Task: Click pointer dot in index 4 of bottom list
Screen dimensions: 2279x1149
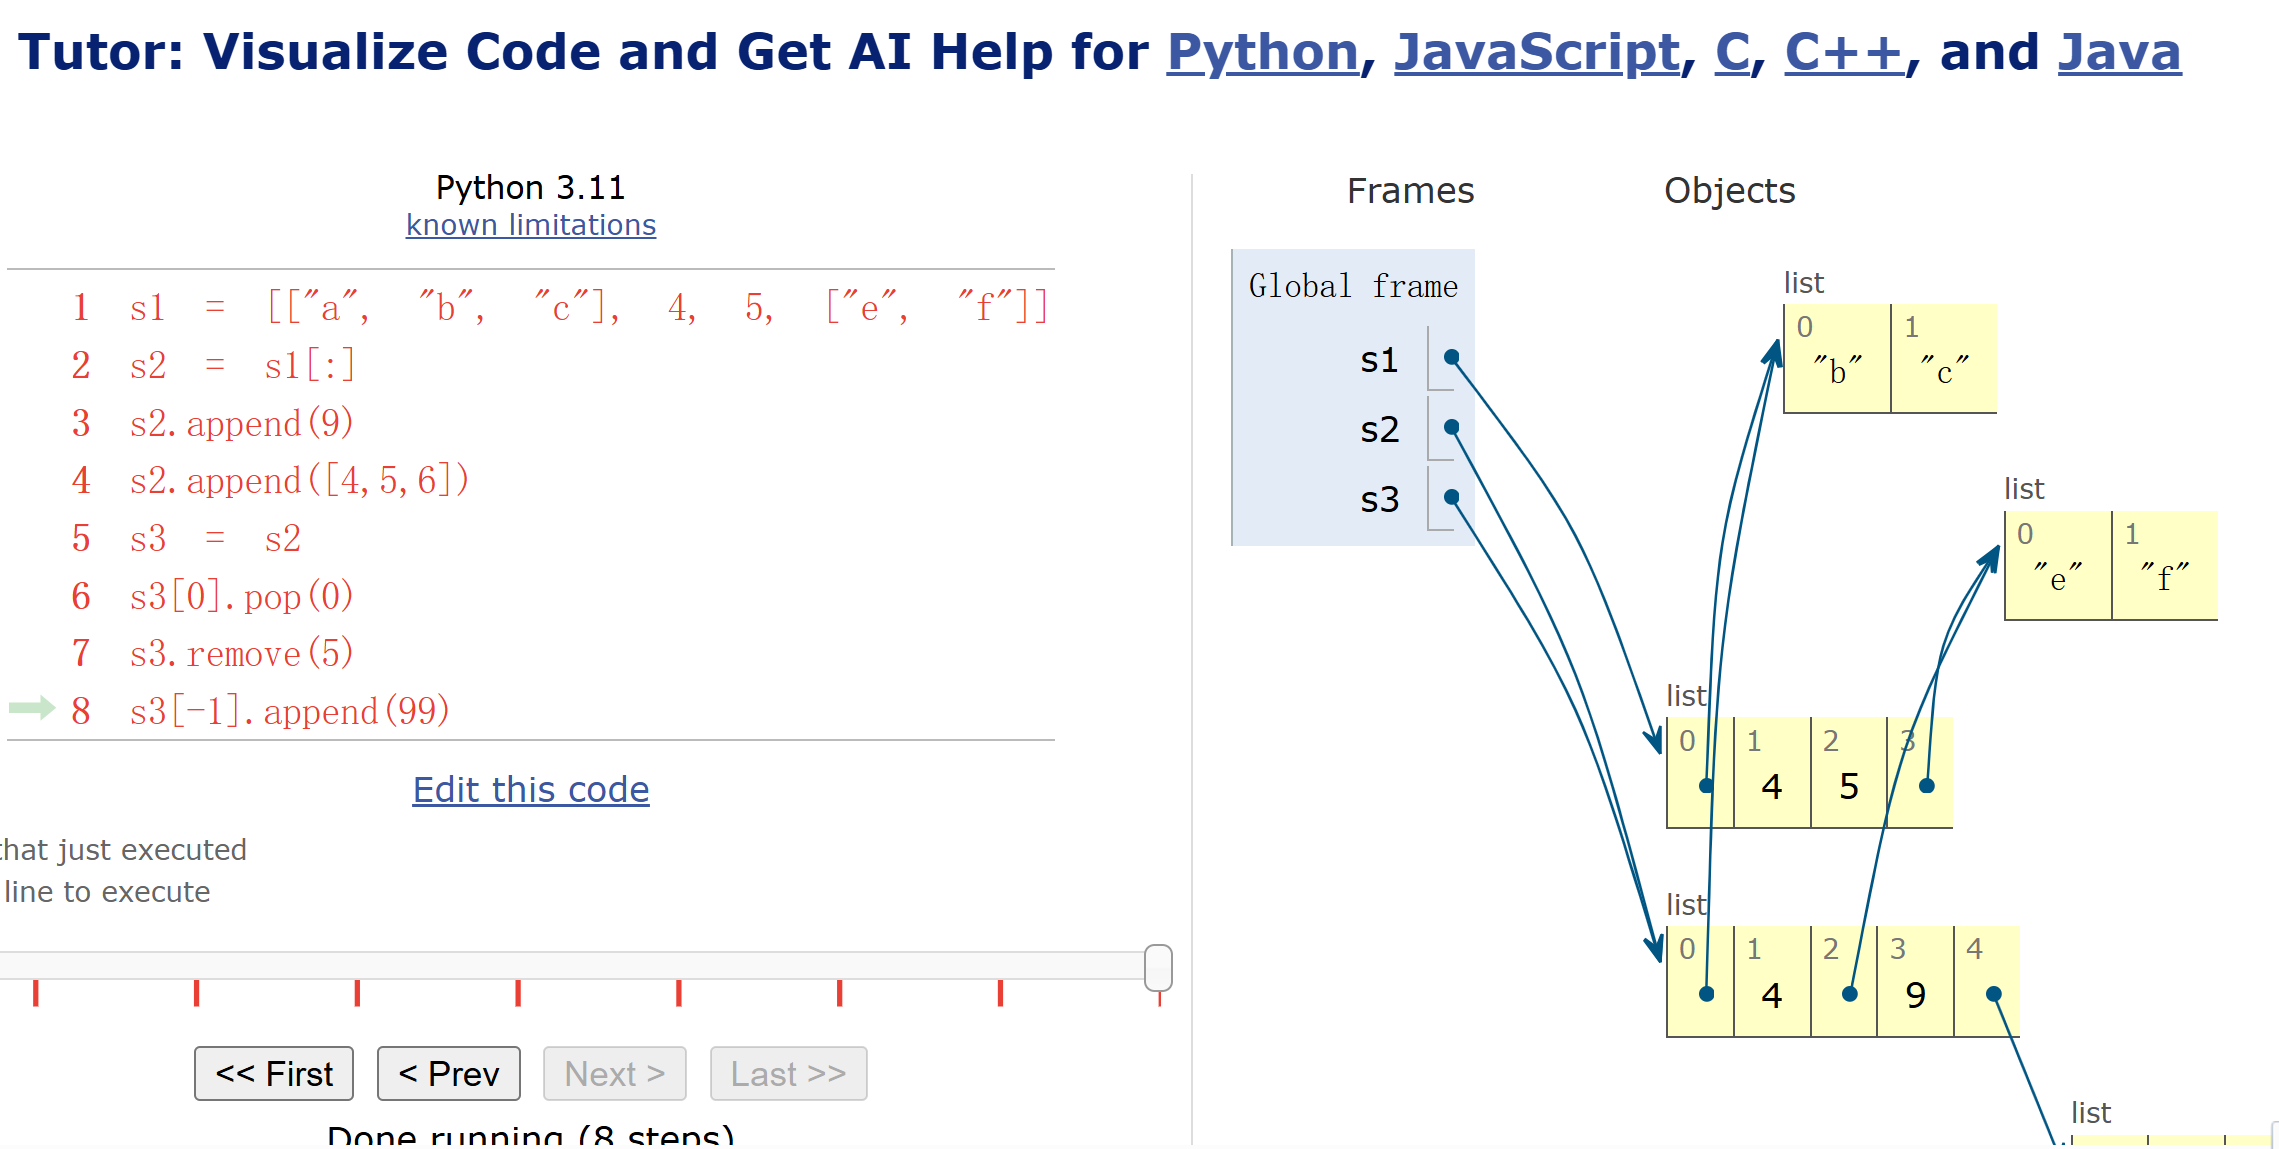Action: [x=1993, y=994]
